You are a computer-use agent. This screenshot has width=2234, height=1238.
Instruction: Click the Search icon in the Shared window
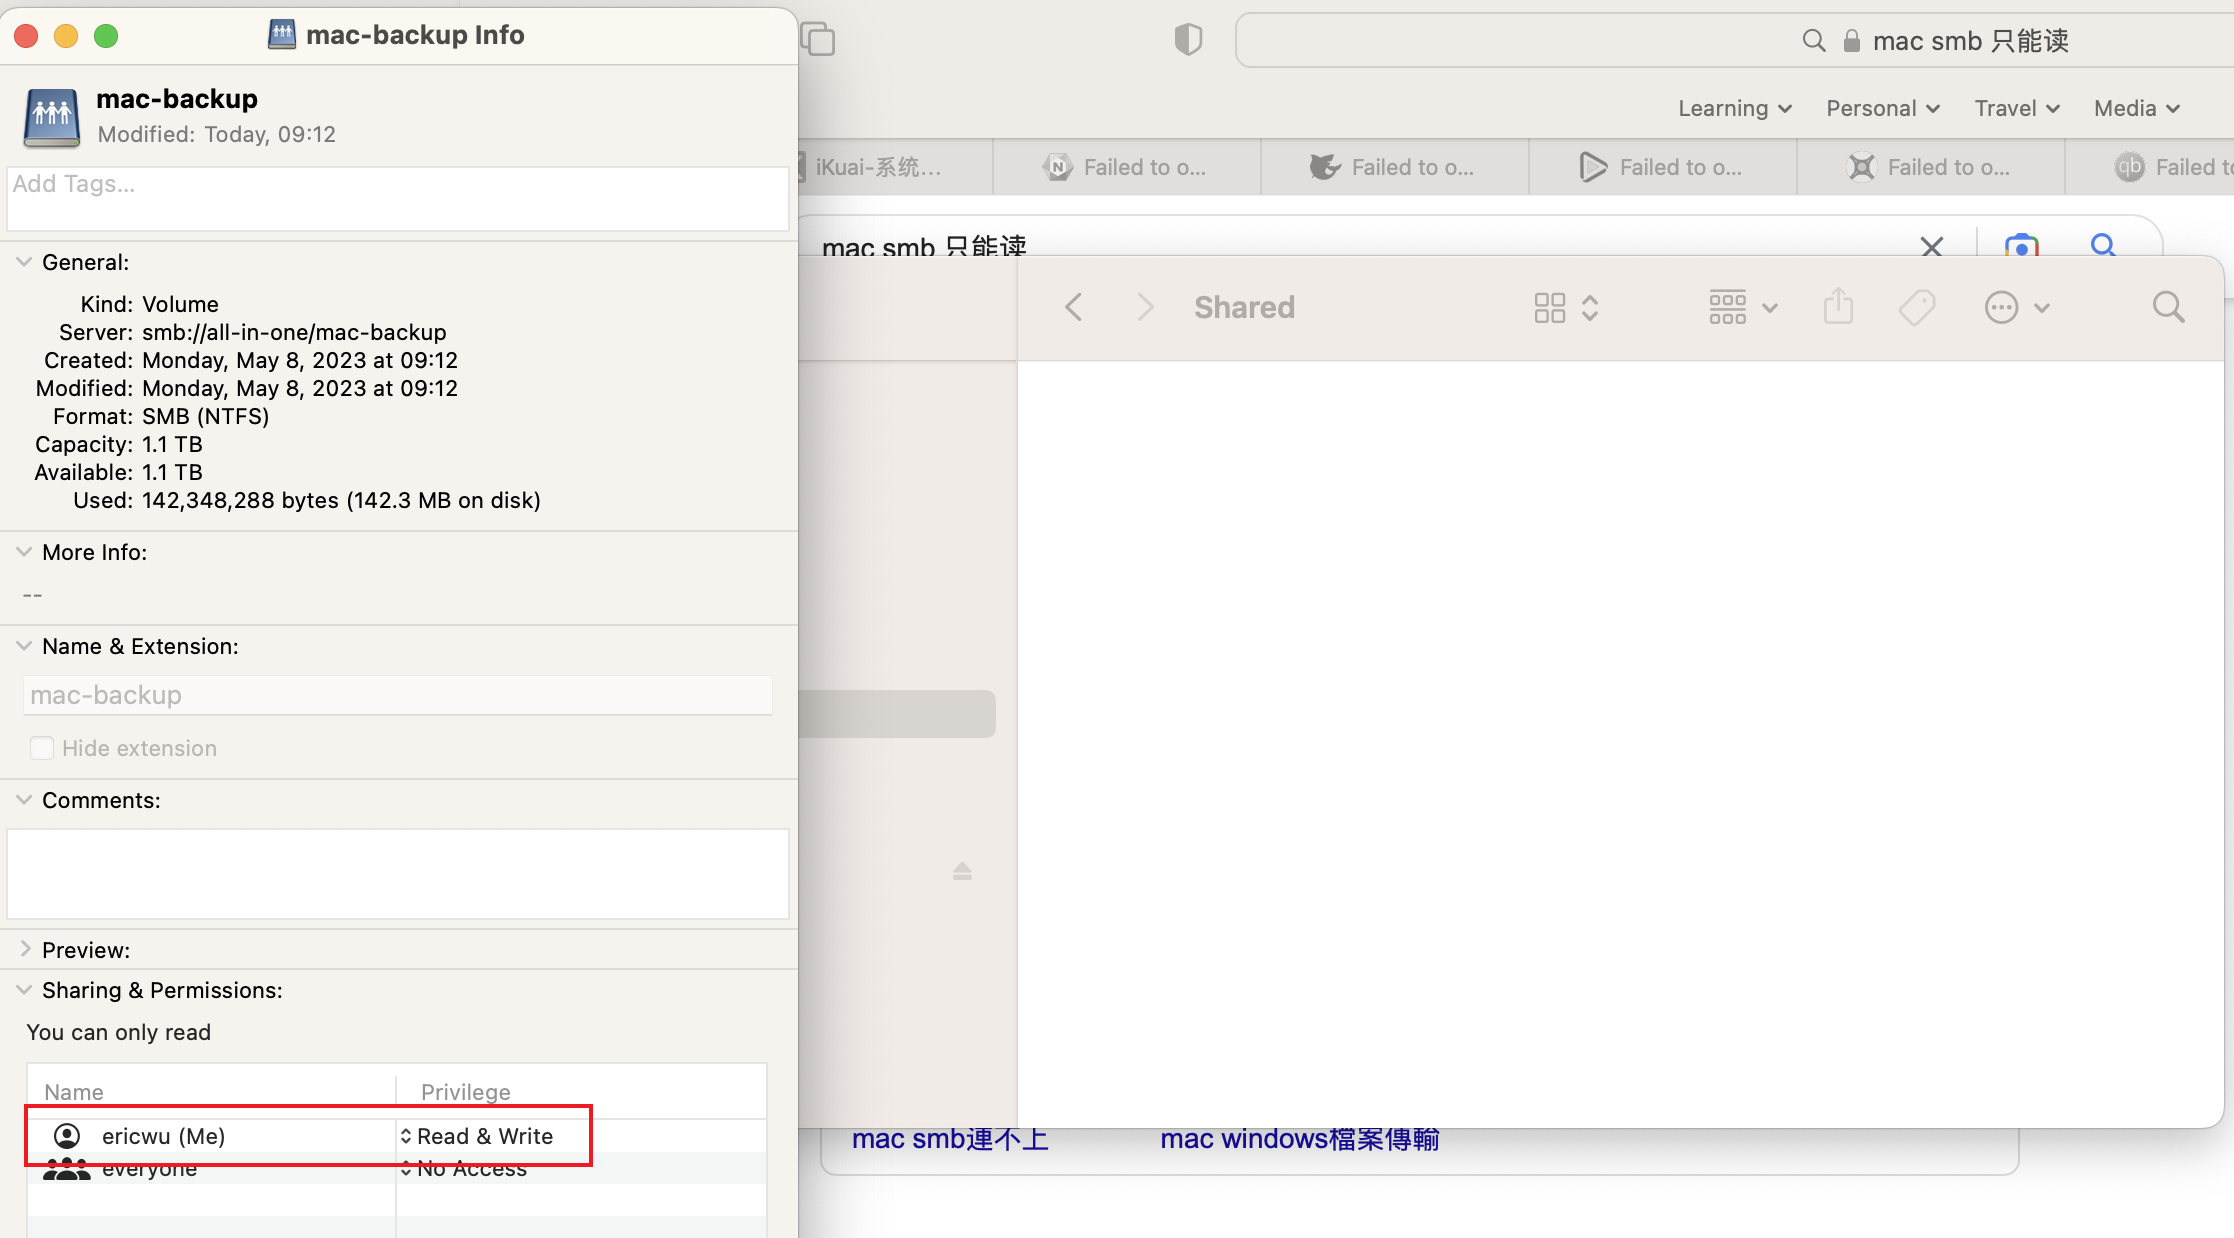click(x=2167, y=307)
